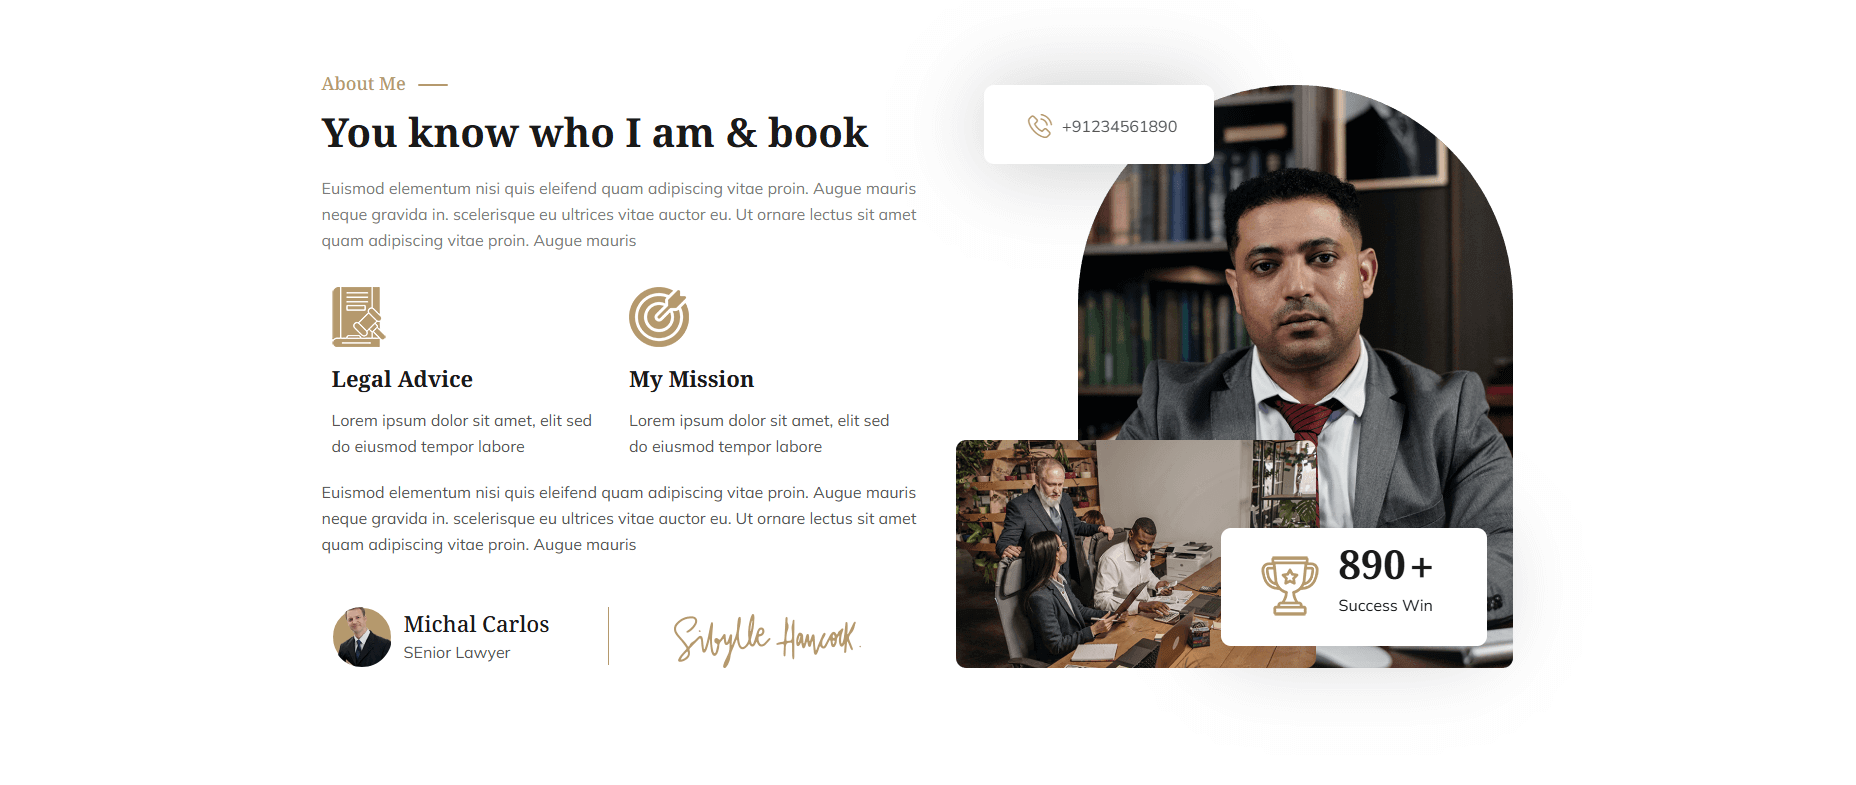The height and width of the screenshot is (785, 1856).
Task: Click the description under Legal Advice
Action: point(462,434)
